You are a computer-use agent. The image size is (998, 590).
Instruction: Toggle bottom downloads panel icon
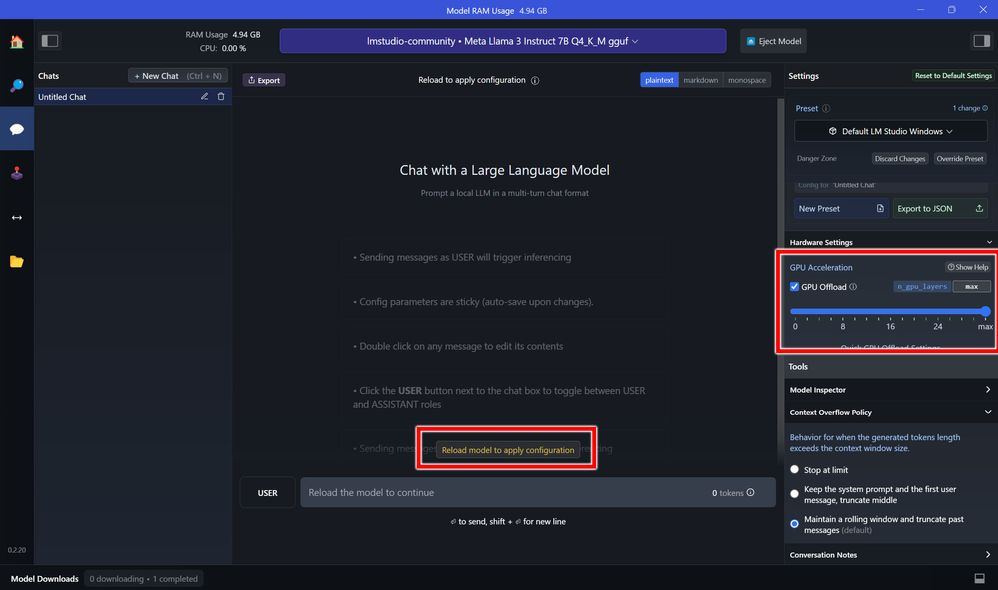[980, 578]
